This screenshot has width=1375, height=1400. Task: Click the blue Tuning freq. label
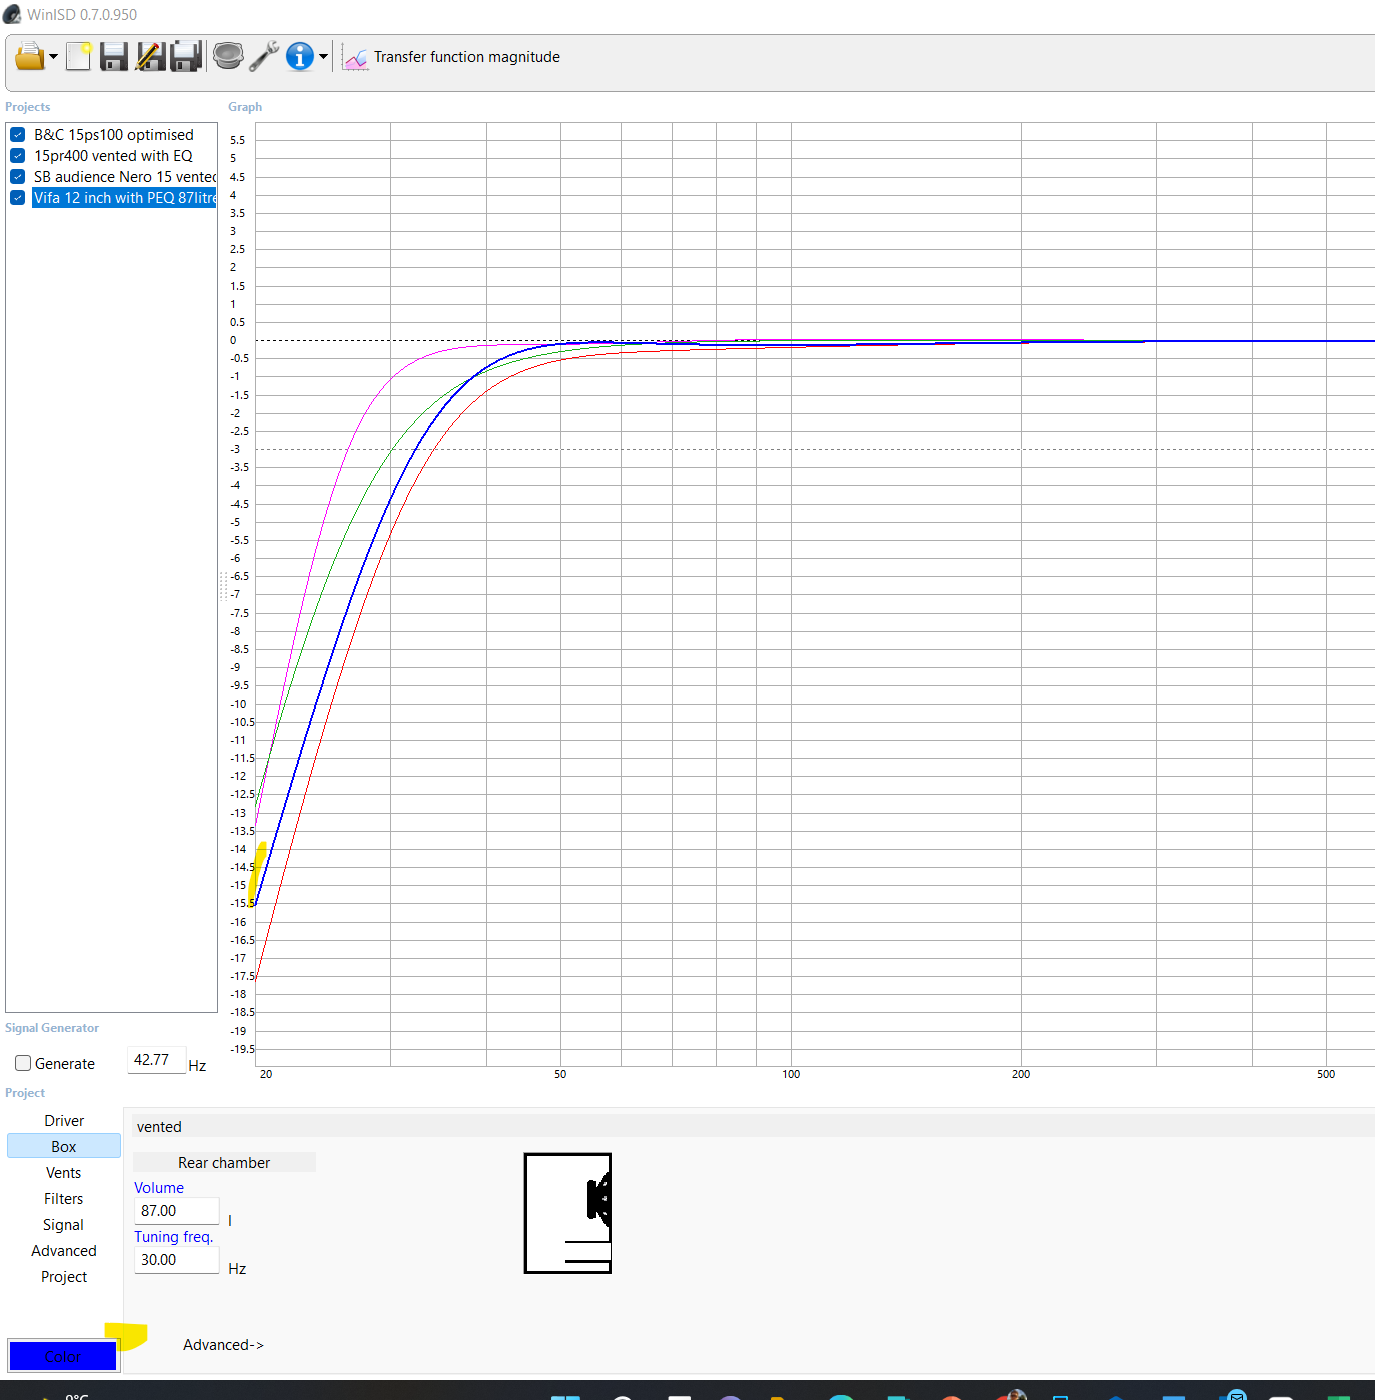[174, 1237]
